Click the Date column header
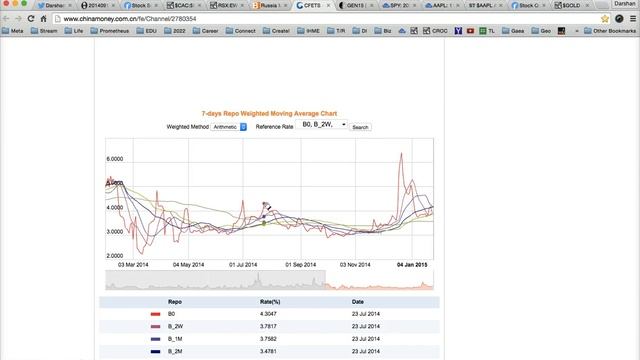 click(x=358, y=302)
